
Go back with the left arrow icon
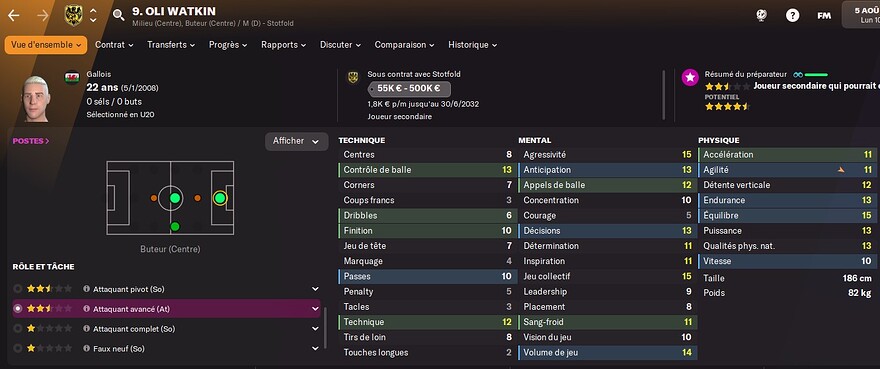13,15
